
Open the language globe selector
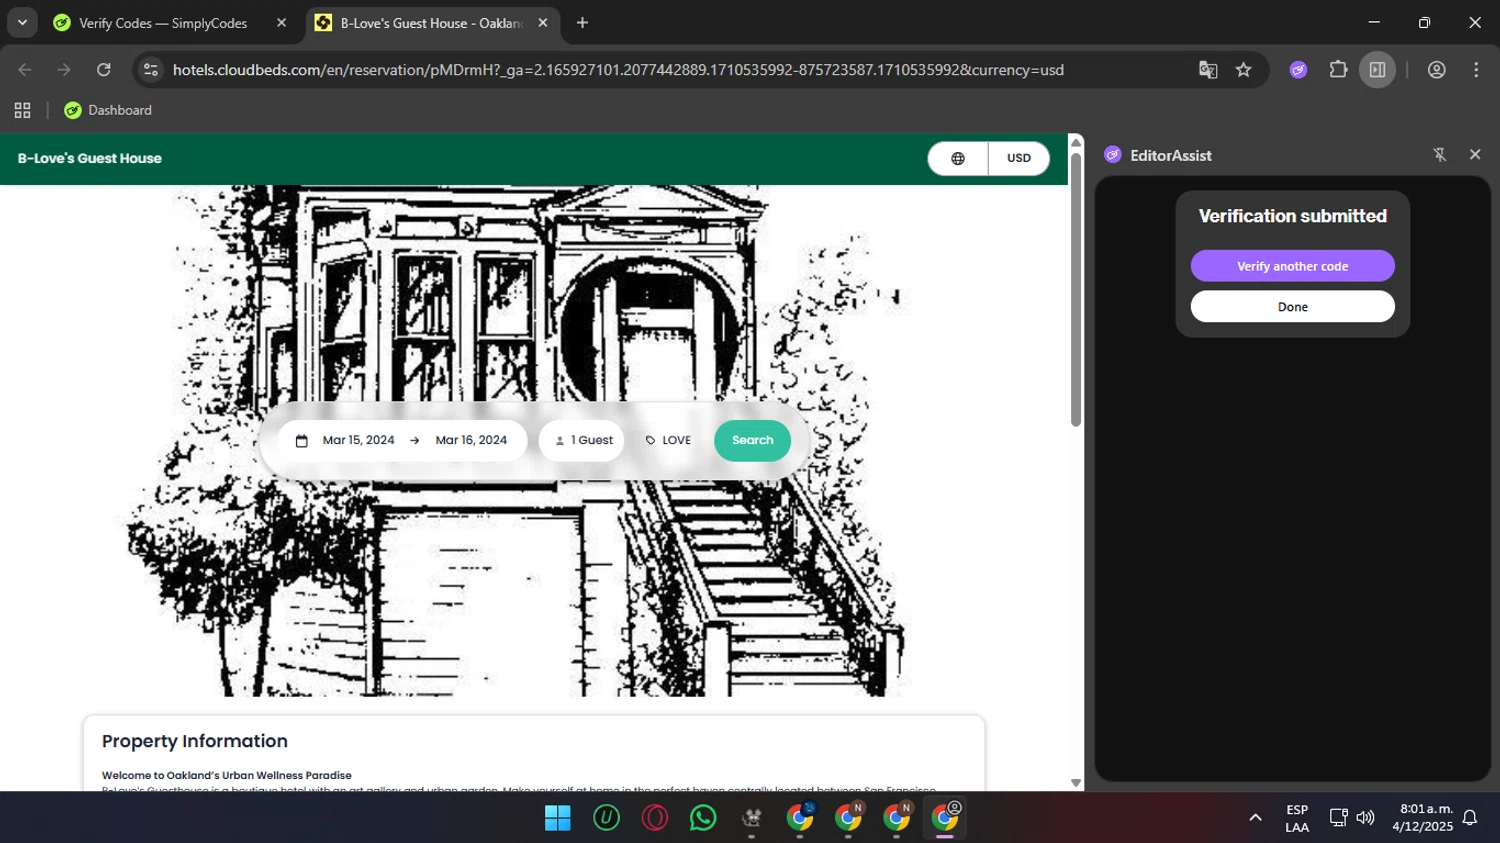[958, 158]
